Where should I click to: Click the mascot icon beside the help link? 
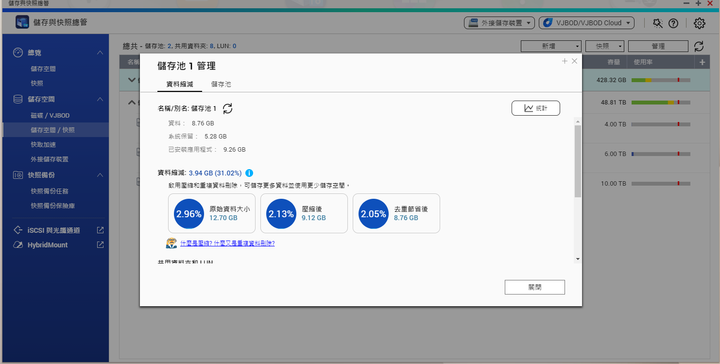click(x=171, y=243)
